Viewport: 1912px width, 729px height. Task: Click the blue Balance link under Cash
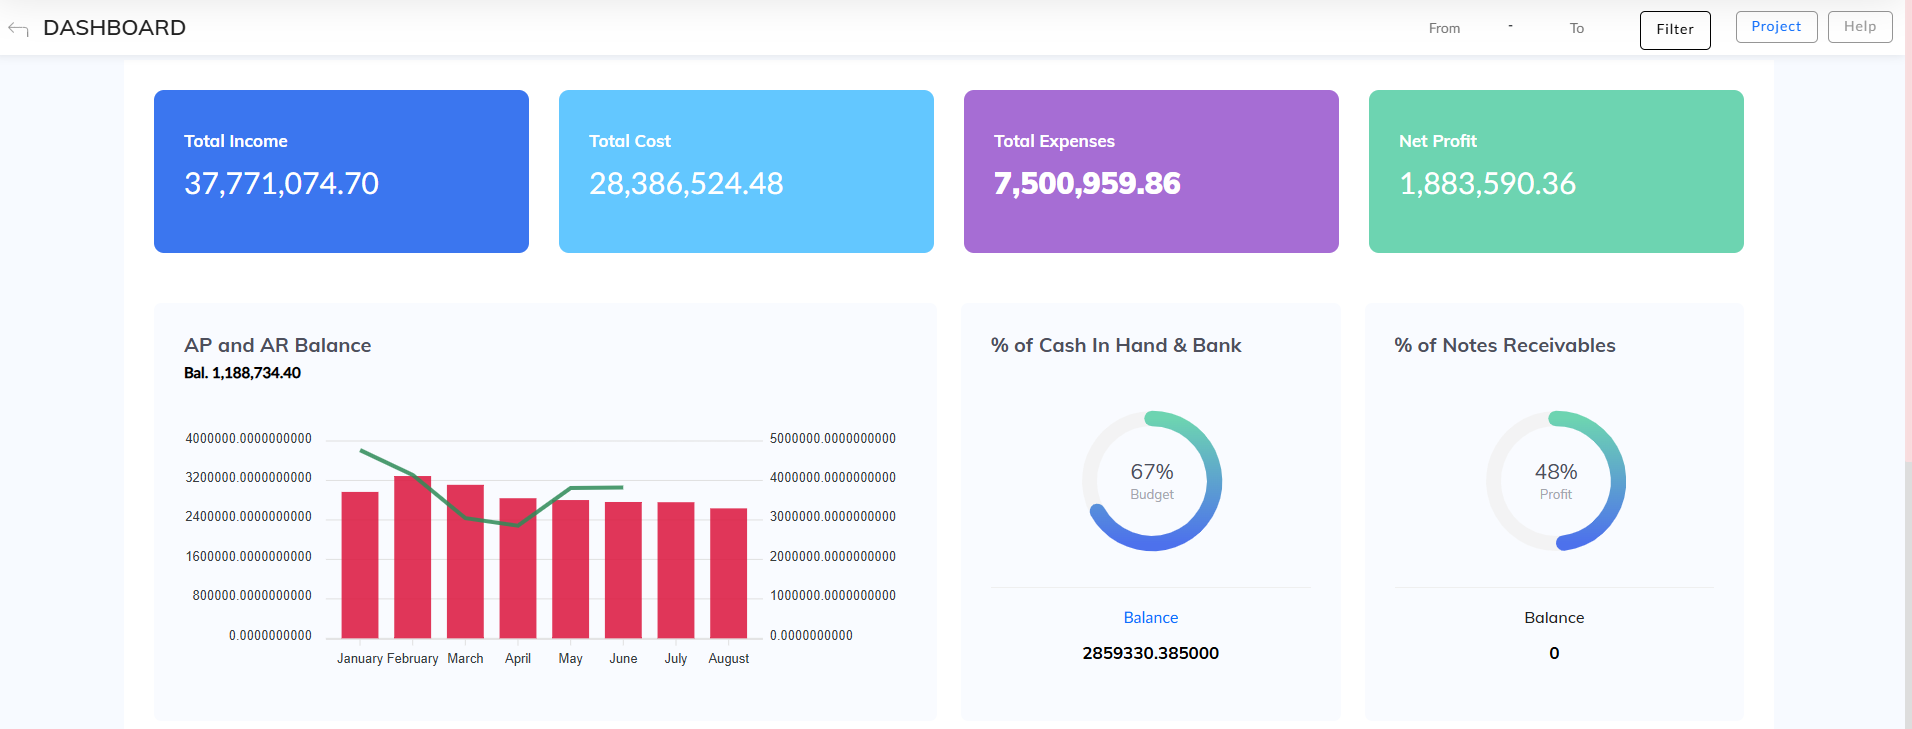[1150, 618]
